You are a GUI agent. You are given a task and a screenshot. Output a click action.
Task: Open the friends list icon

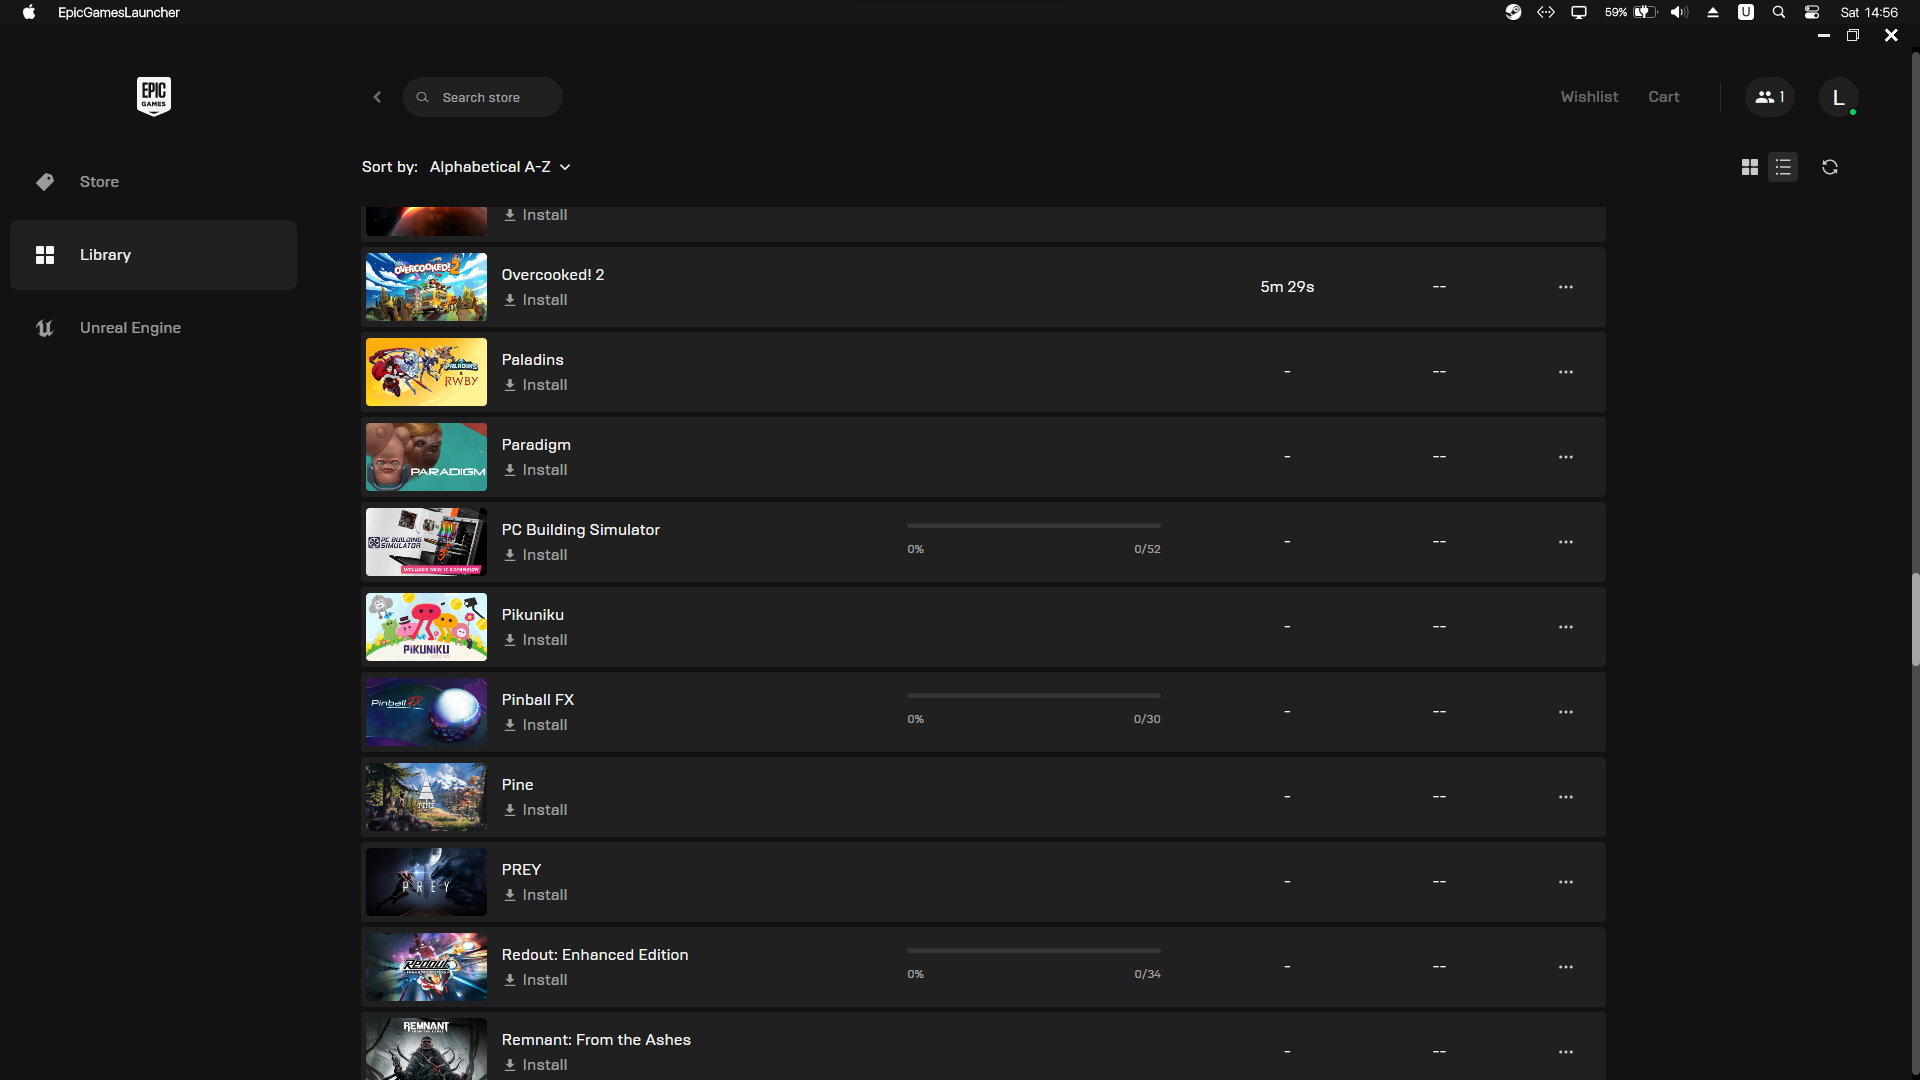[1769, 97]
